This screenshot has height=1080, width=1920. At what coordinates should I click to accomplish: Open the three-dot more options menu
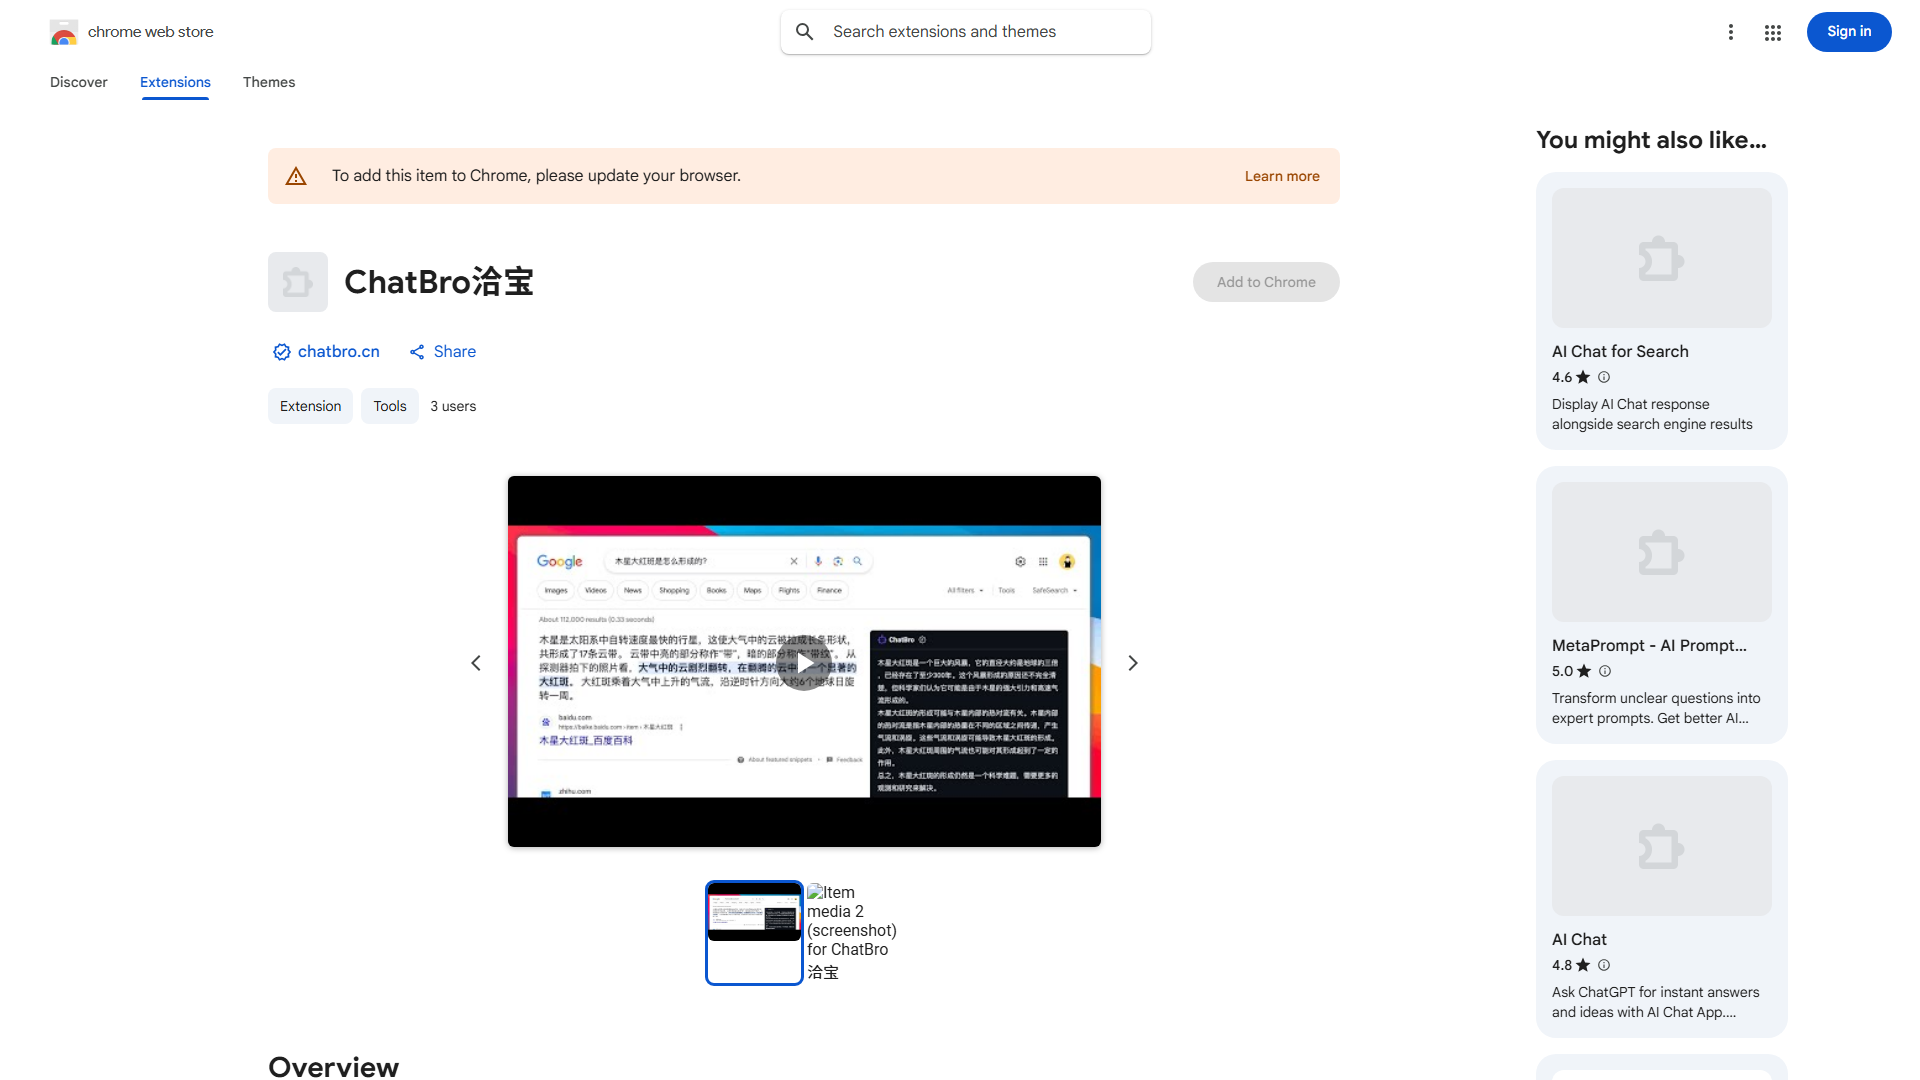point(1731,31)
